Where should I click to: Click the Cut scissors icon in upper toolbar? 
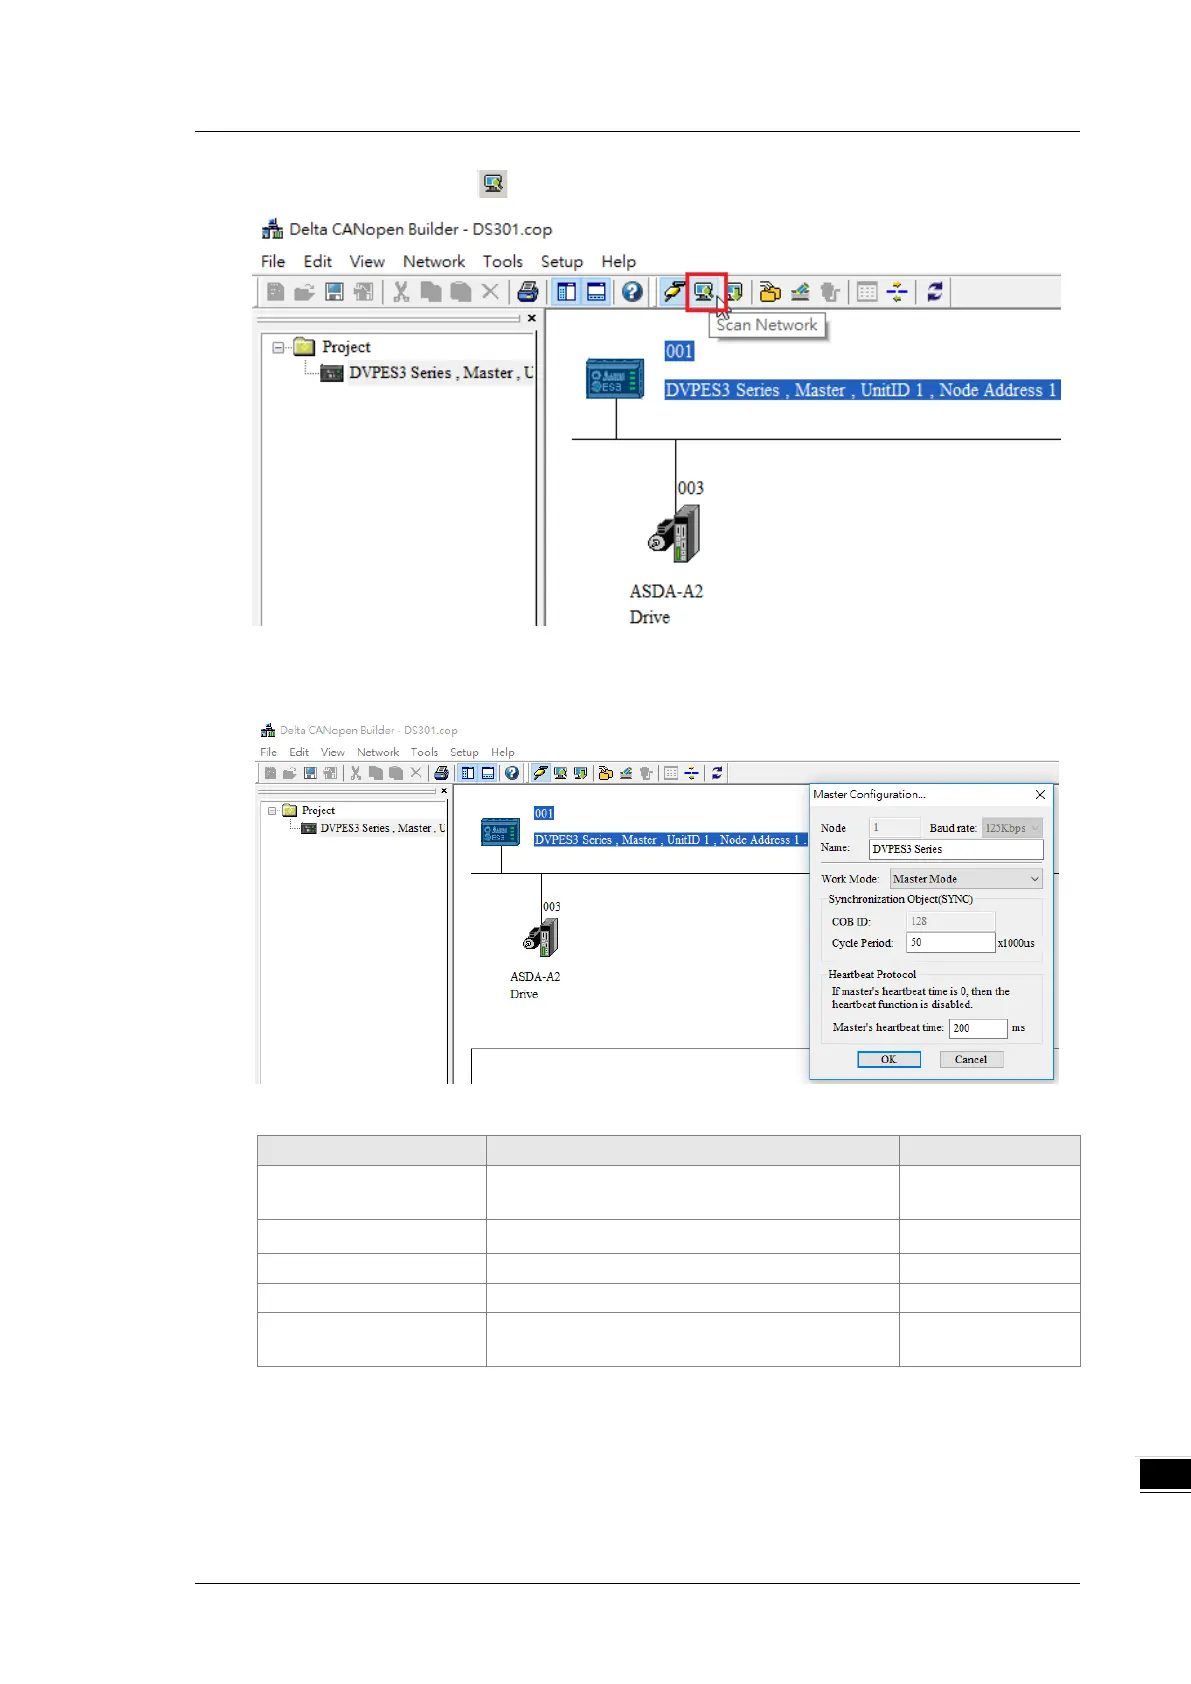[x=401, y=292]
